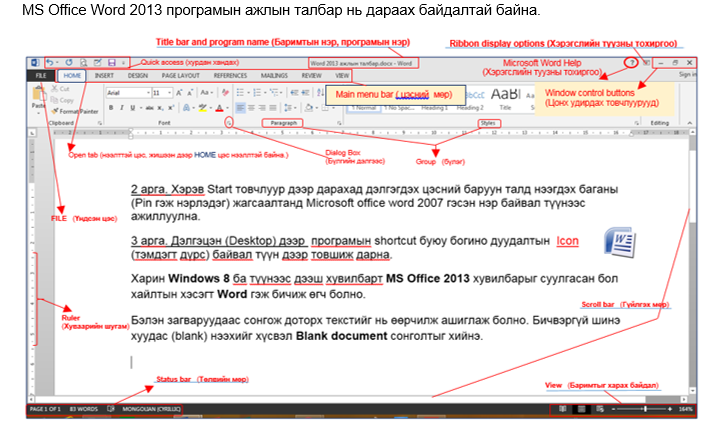Click the Numbering list icon
Screen dimensions: 705x442
pos(257,93)
